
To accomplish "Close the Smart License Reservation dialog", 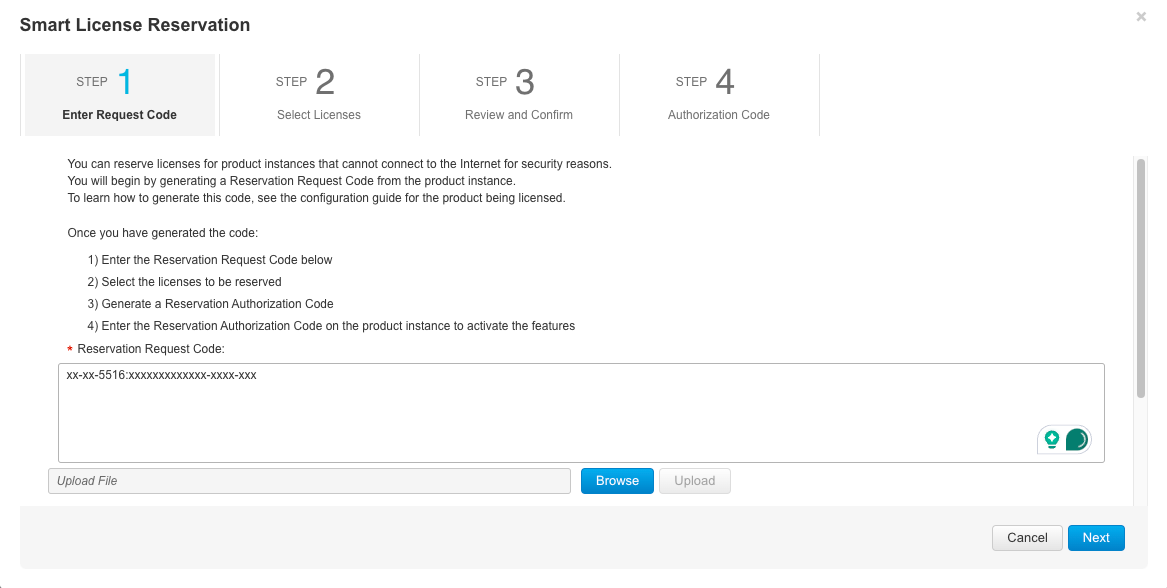I will pyautogui.click(x=1141, y=17).
